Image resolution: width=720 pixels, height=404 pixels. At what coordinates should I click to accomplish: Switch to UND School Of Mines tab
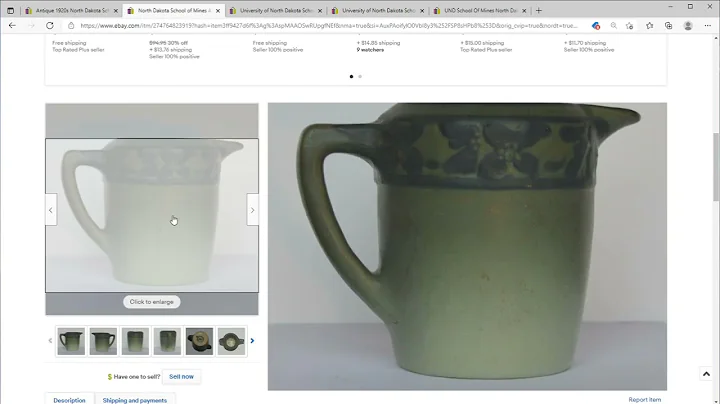pos(480,10)
